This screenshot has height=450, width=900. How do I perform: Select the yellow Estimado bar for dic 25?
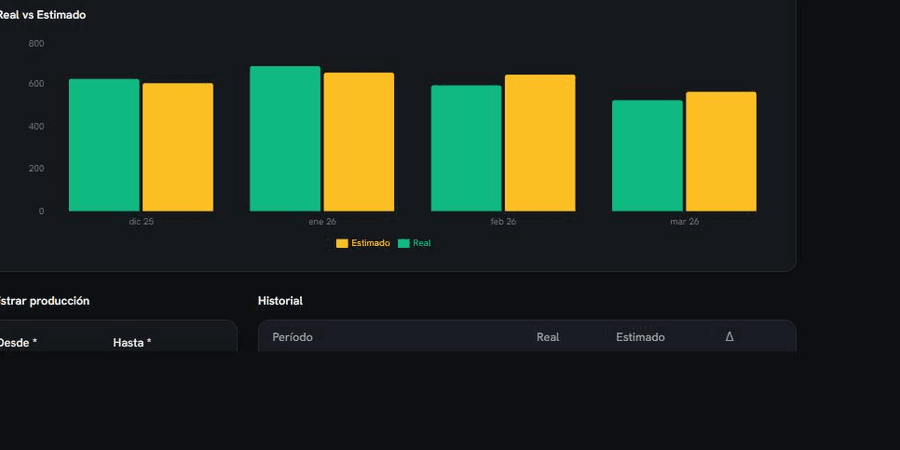click(178, 148)
